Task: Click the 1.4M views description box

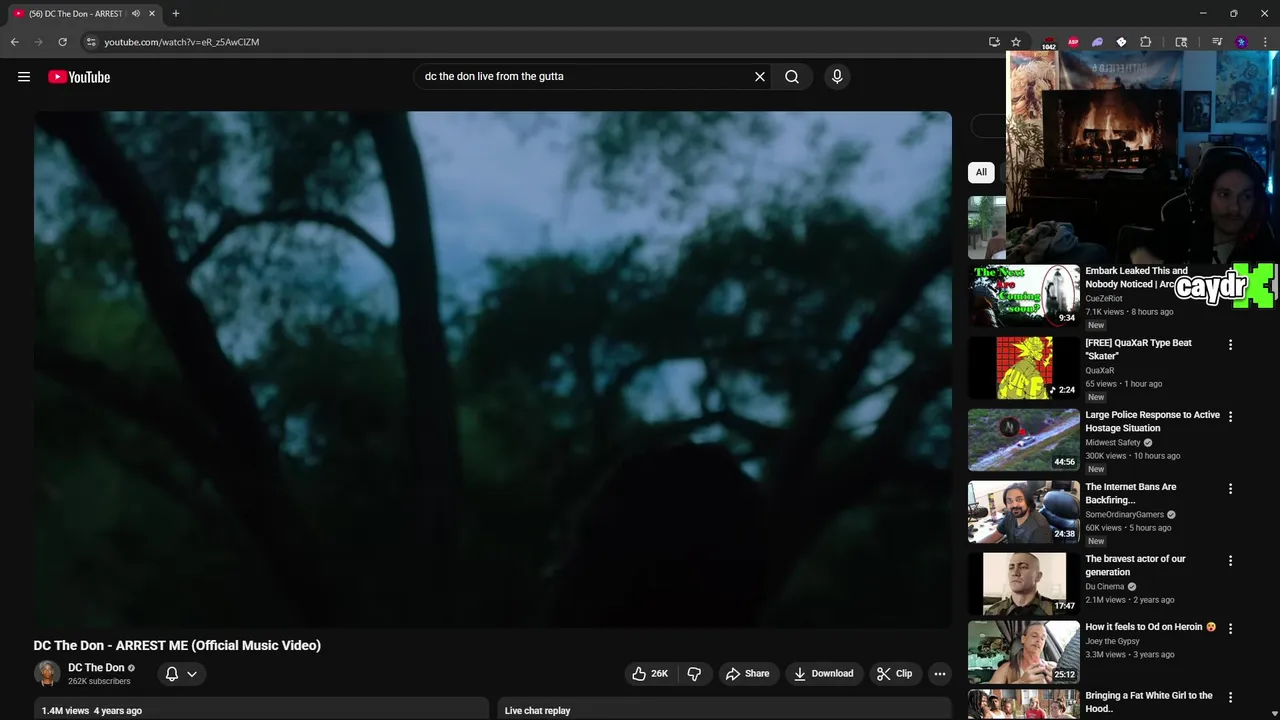Action: click(x=261, y=709)
